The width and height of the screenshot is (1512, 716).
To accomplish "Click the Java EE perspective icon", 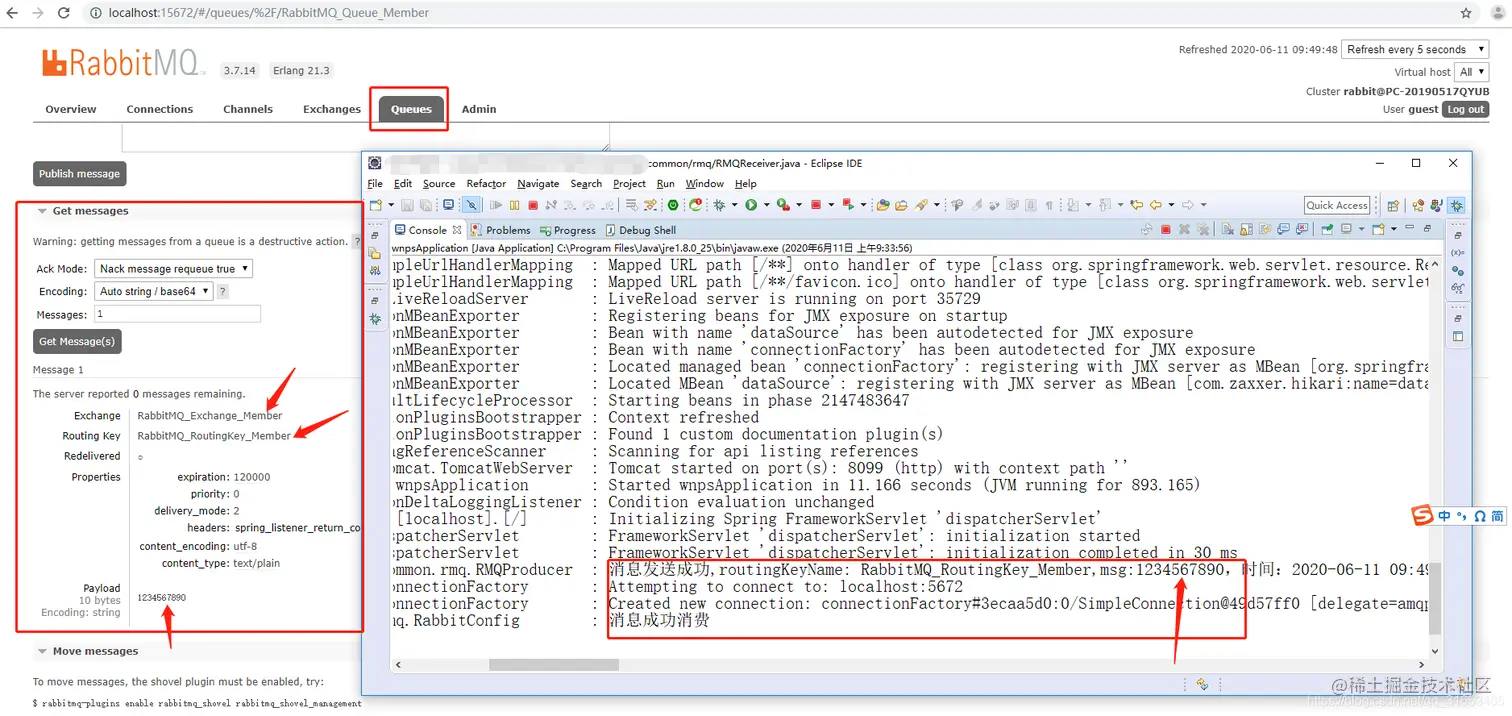I will pyautogui.click(x=1418, y=206).
